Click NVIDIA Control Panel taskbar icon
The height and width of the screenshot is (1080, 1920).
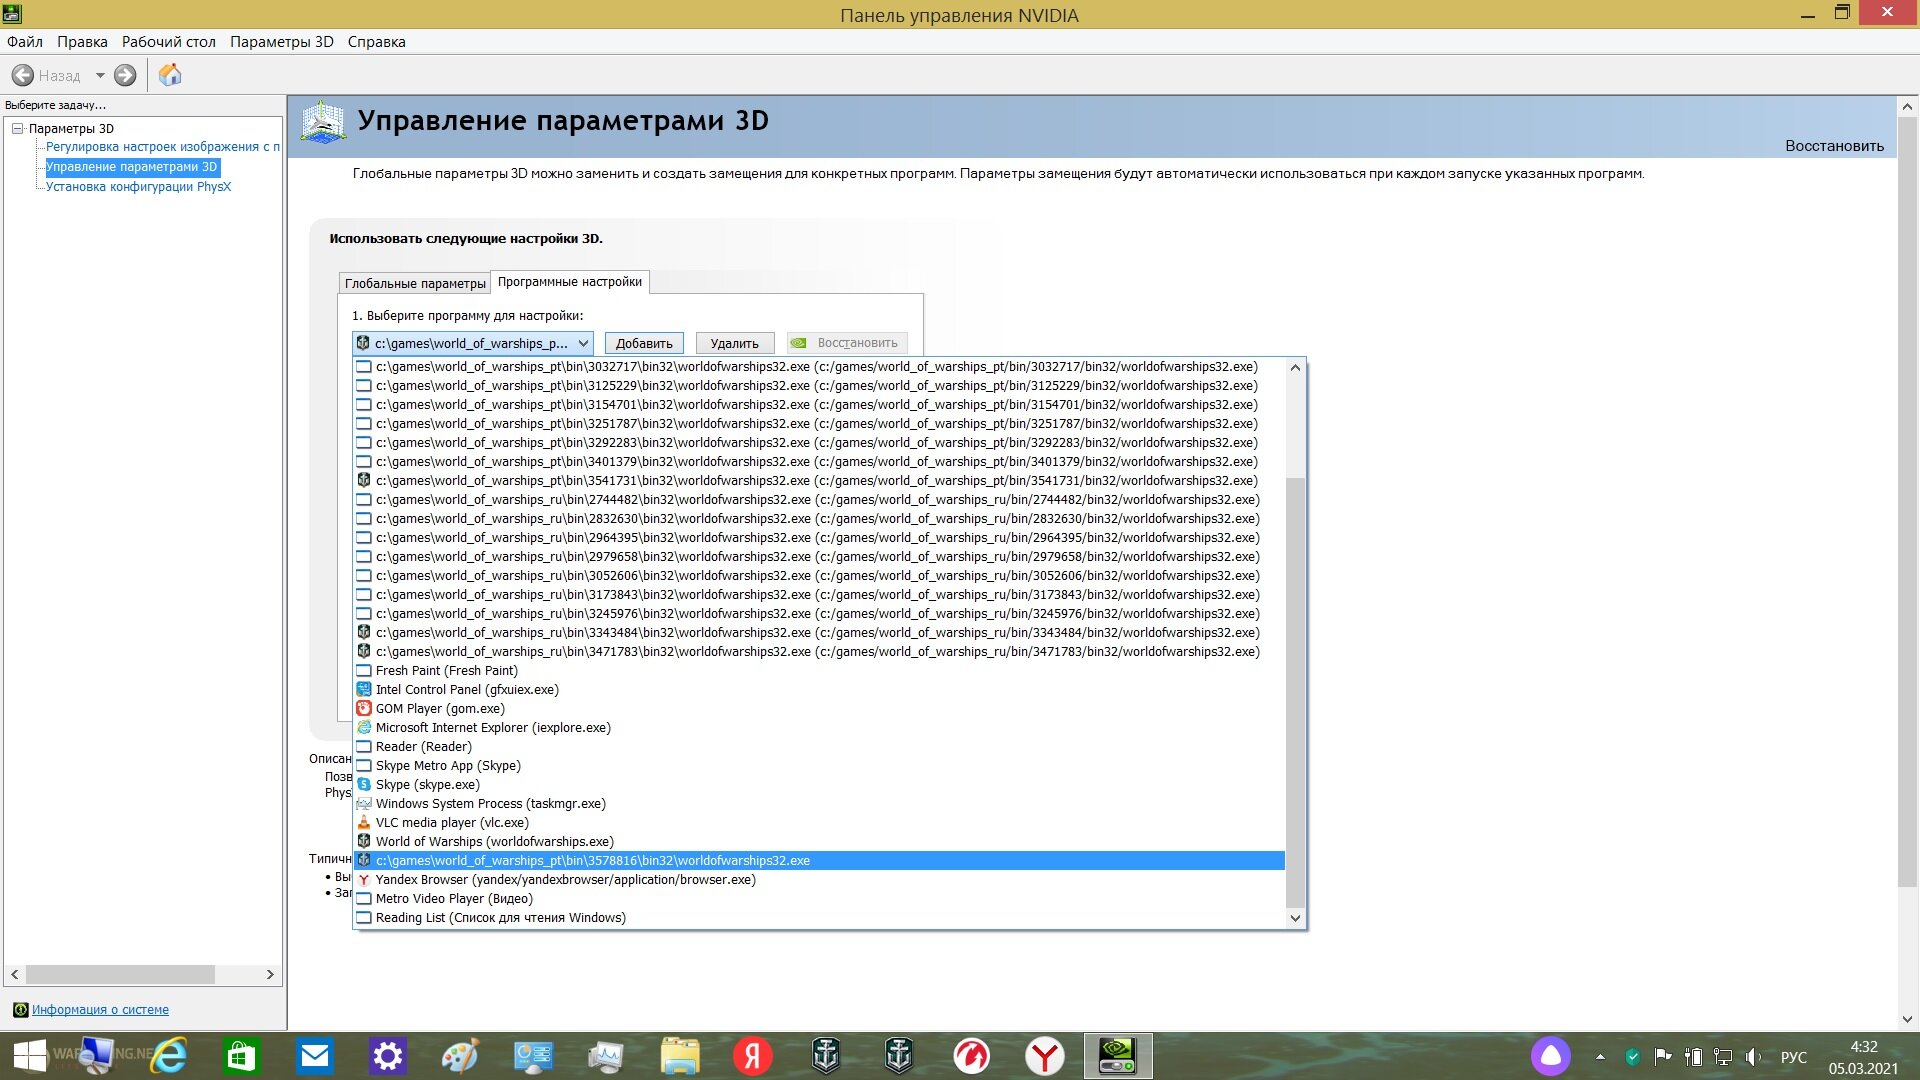1118,1056
